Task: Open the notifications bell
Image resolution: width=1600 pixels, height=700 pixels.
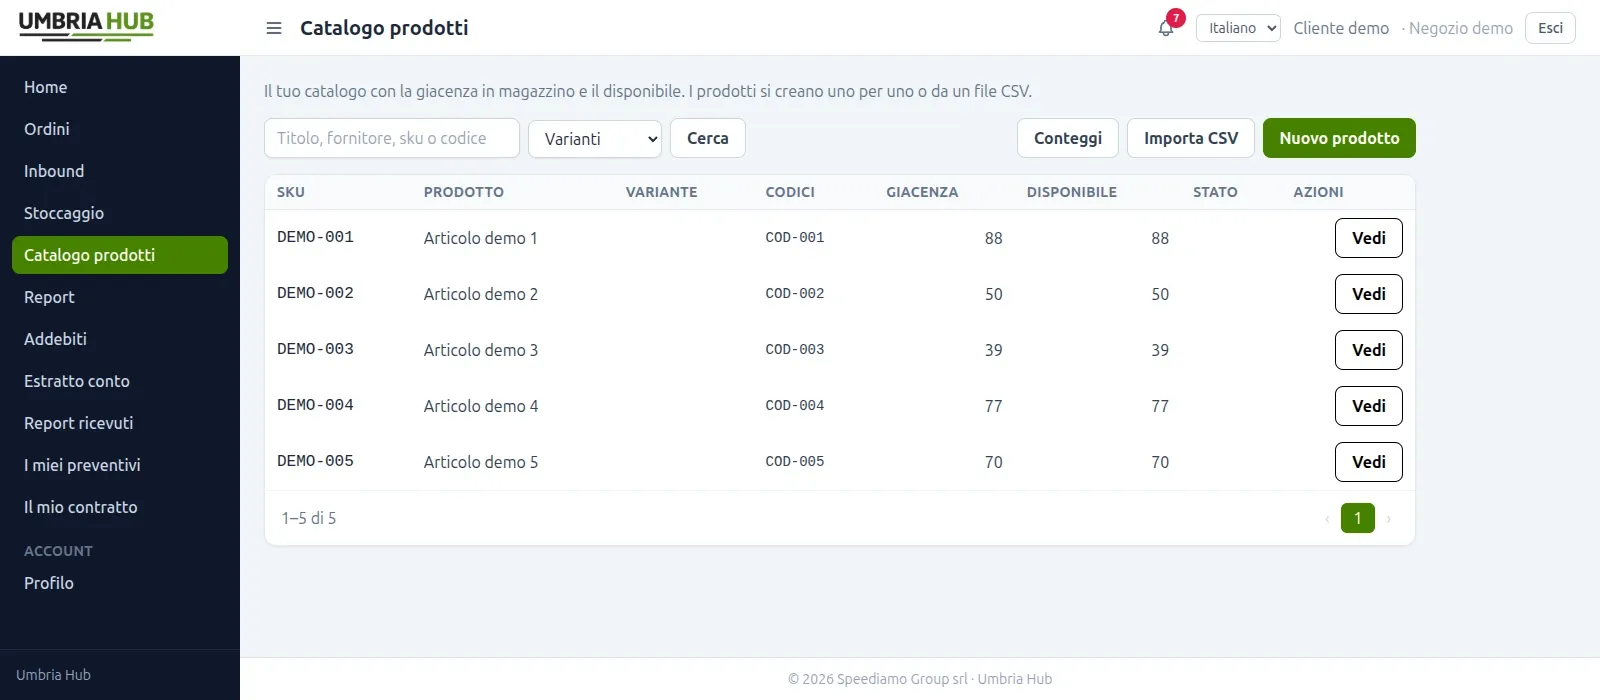Action: pos(1166,28)
